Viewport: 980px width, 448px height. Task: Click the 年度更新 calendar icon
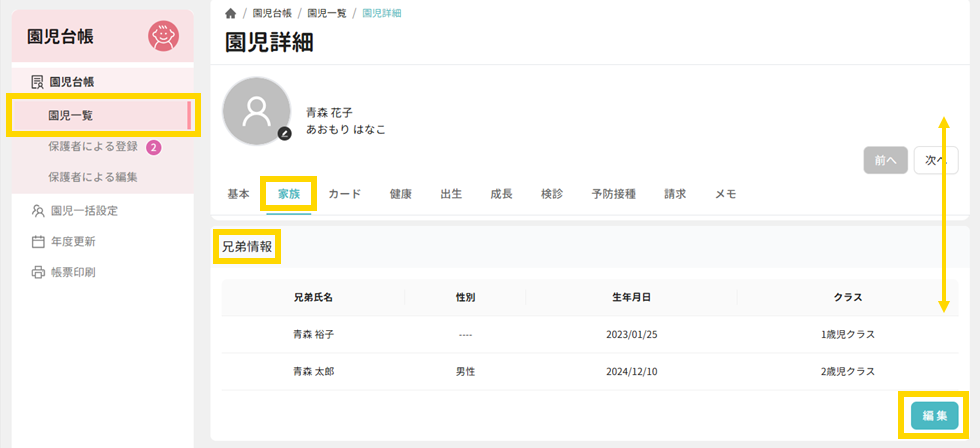click(x=38, y=242)
